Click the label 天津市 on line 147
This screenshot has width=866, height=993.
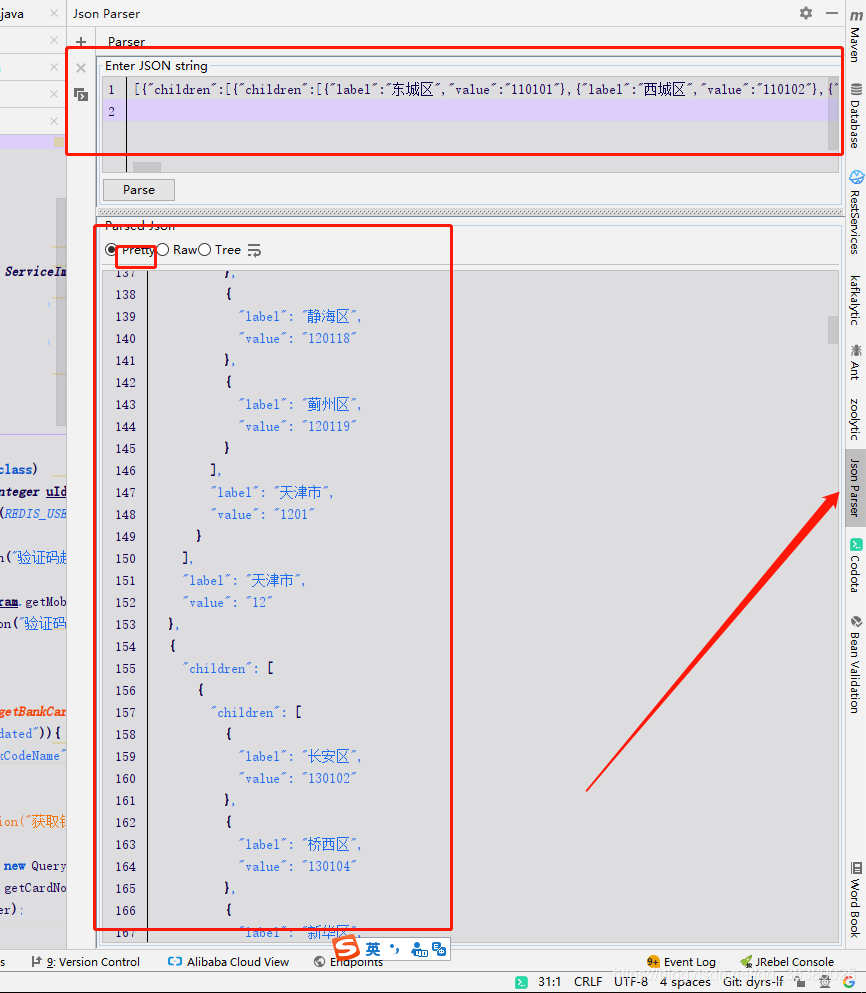[272, 492]
